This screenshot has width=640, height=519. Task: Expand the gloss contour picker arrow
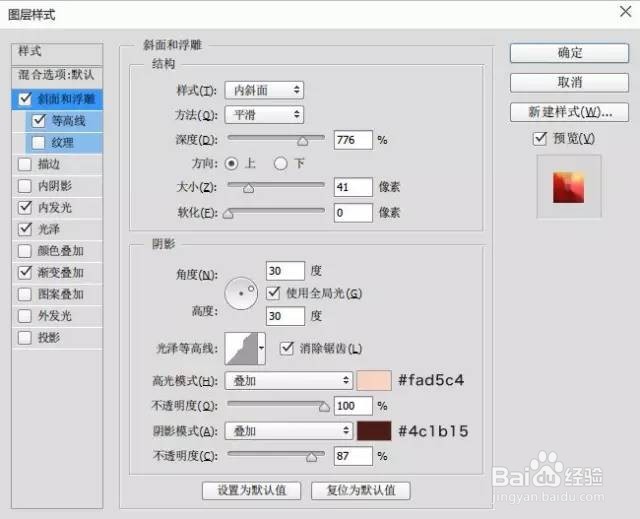pos(261,348)
